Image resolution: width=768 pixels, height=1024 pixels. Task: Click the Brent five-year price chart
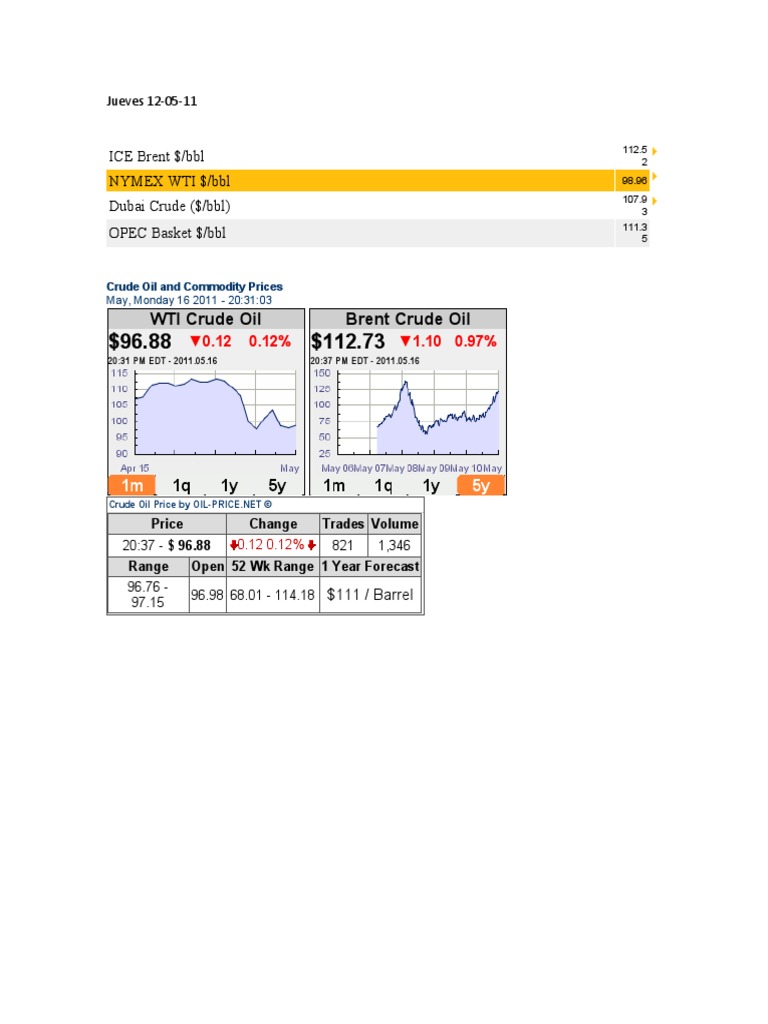click(418, 413)
